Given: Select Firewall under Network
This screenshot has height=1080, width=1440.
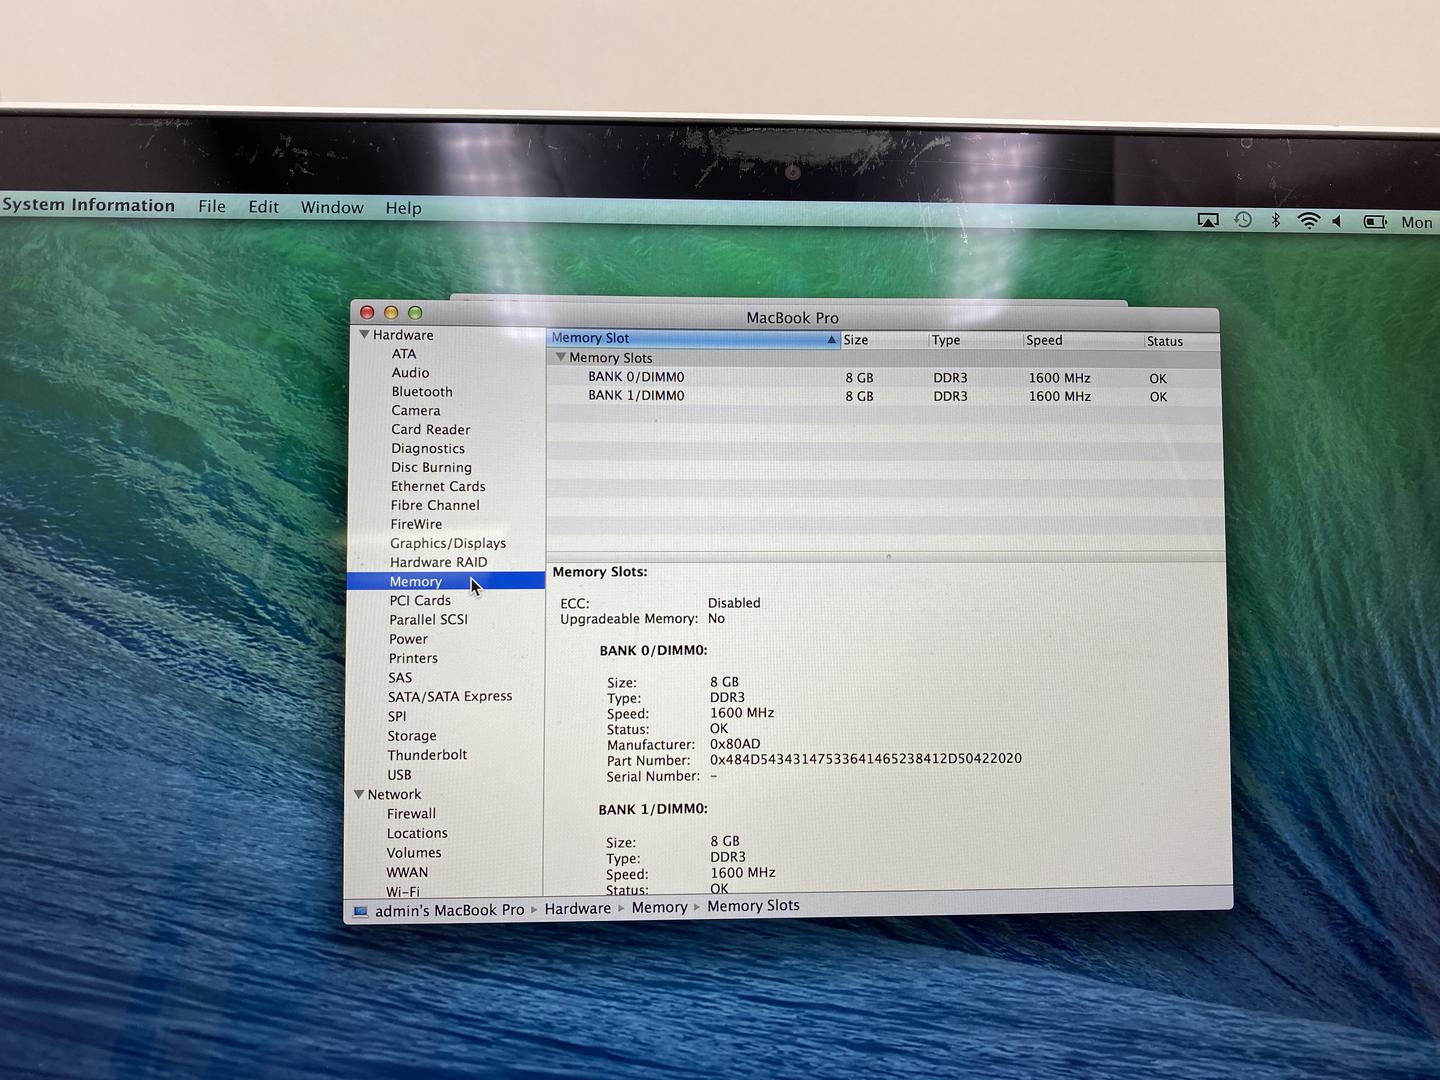Looking at the screenshot, I should (411, 814).
